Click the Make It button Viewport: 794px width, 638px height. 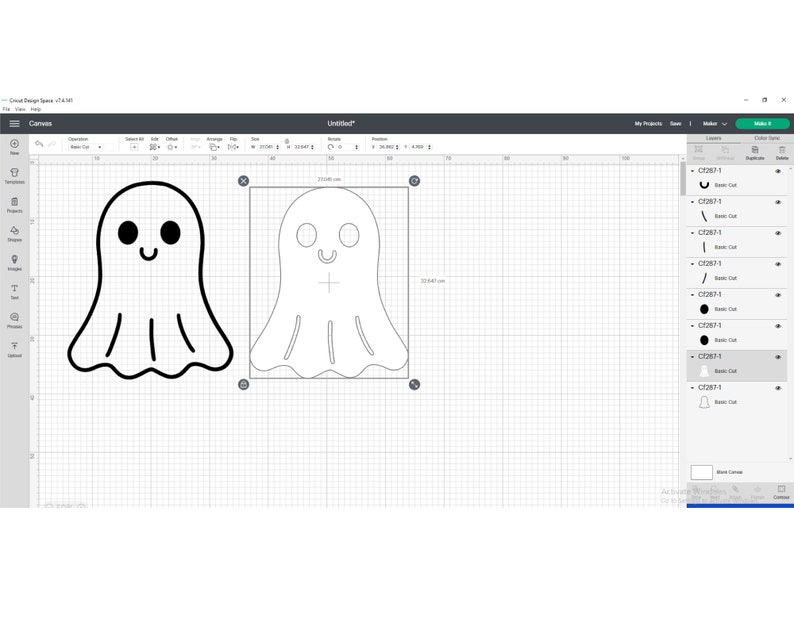[x=762, y=124]
